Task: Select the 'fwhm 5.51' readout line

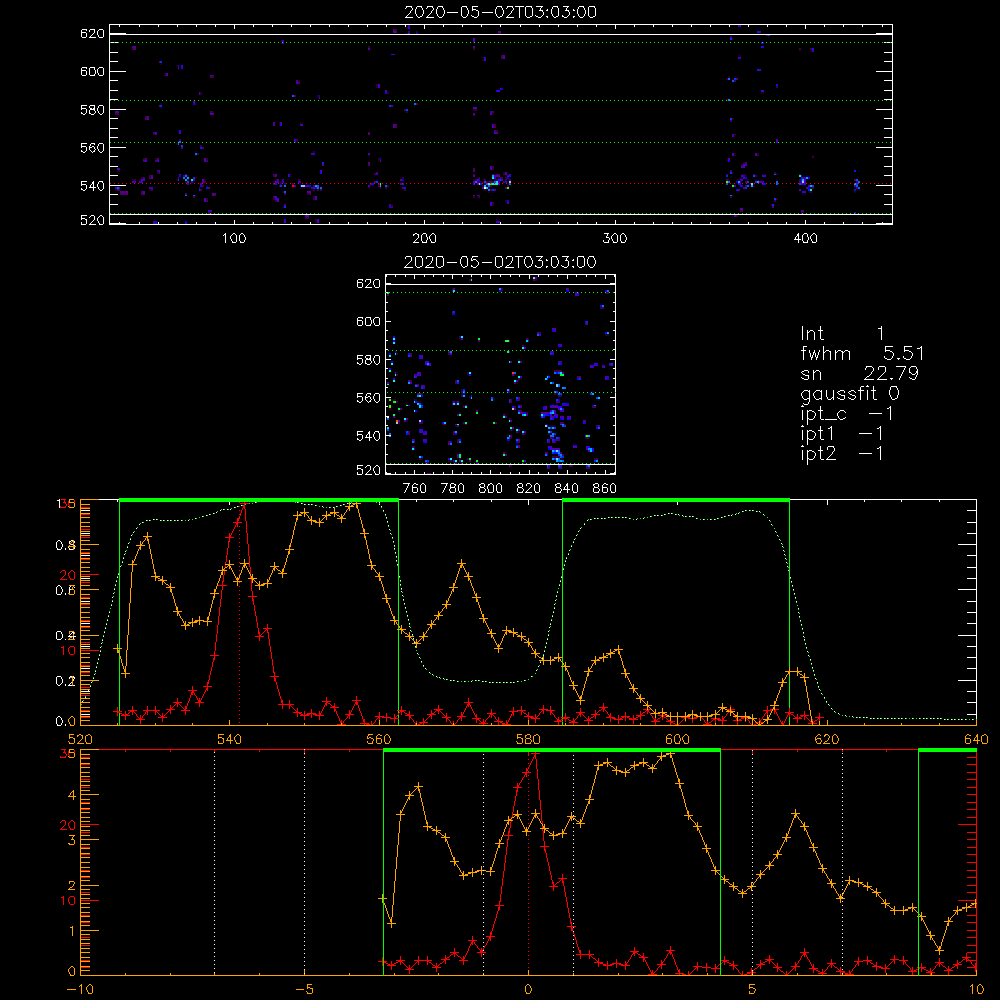Action: click(862, 353)
